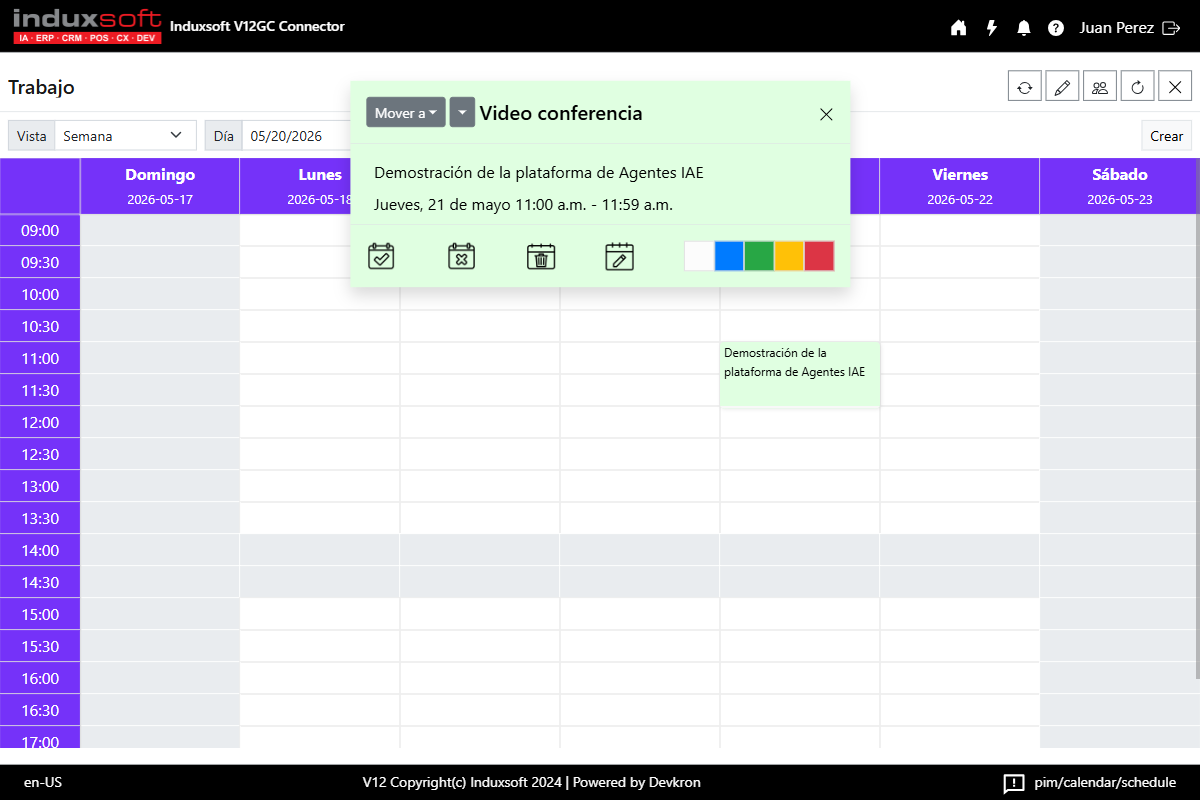Viewport: 1200px width, 800px height.
Task: Select the Domingo 2026-05-17 column header
Action: [x=160, y=186]
